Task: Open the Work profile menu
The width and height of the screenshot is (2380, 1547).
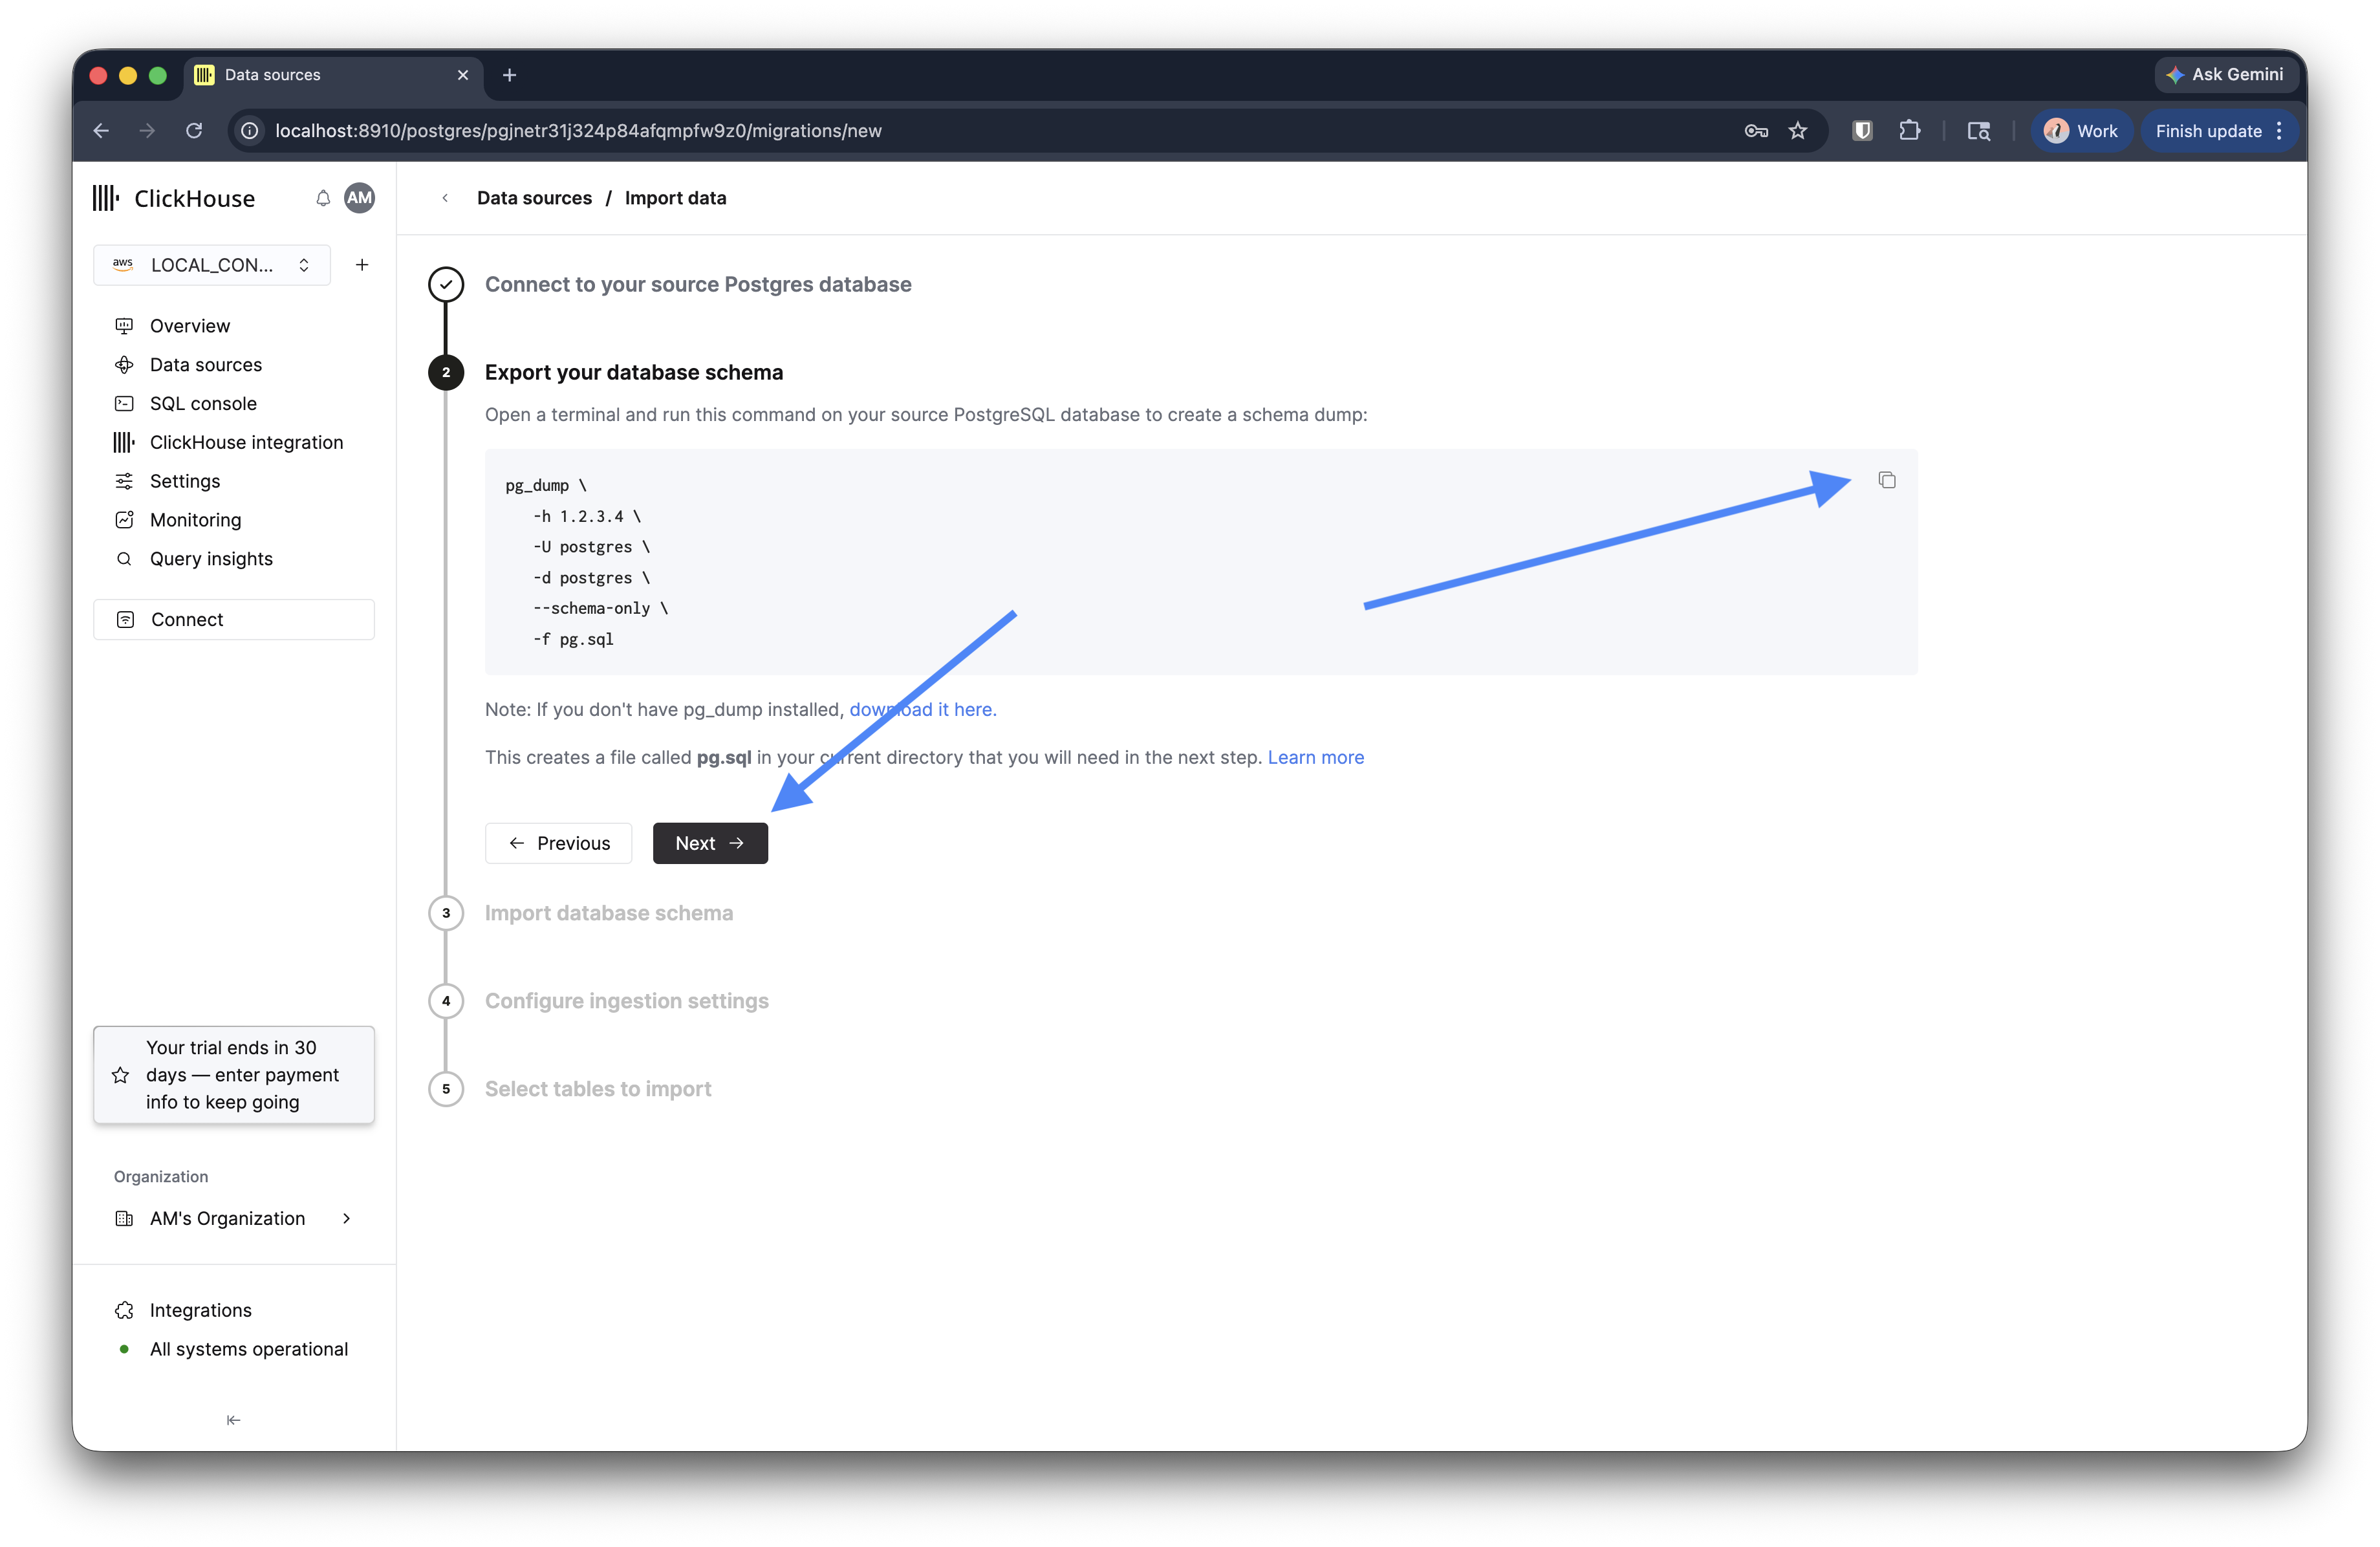Action: coord(2081,131)
